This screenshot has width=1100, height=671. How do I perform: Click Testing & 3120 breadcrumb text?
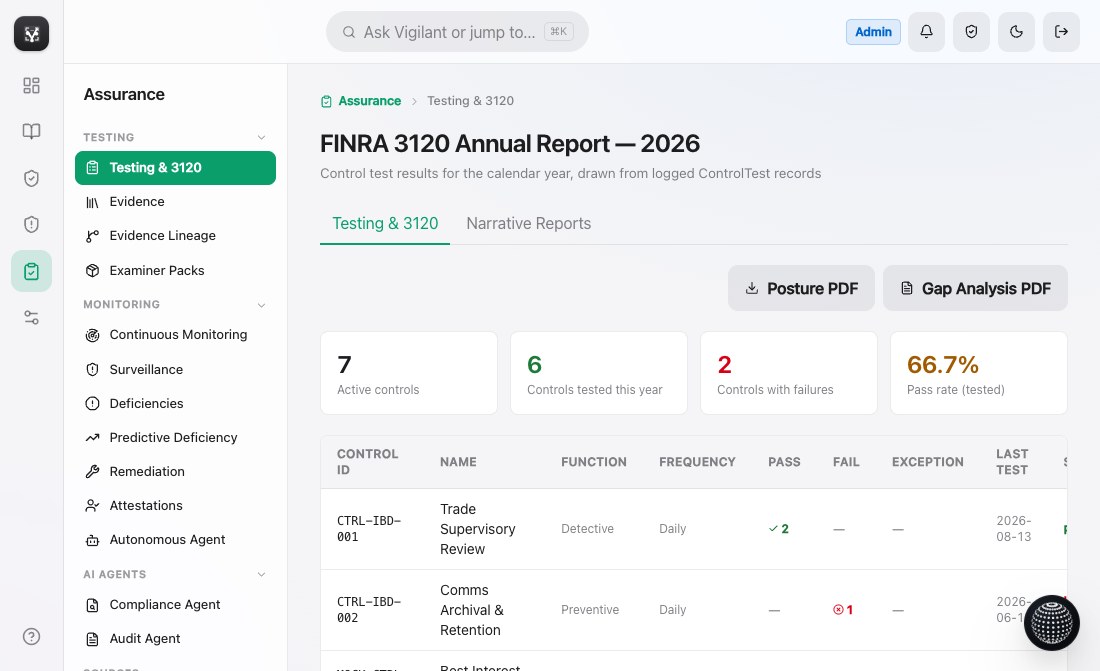[470, 101]
